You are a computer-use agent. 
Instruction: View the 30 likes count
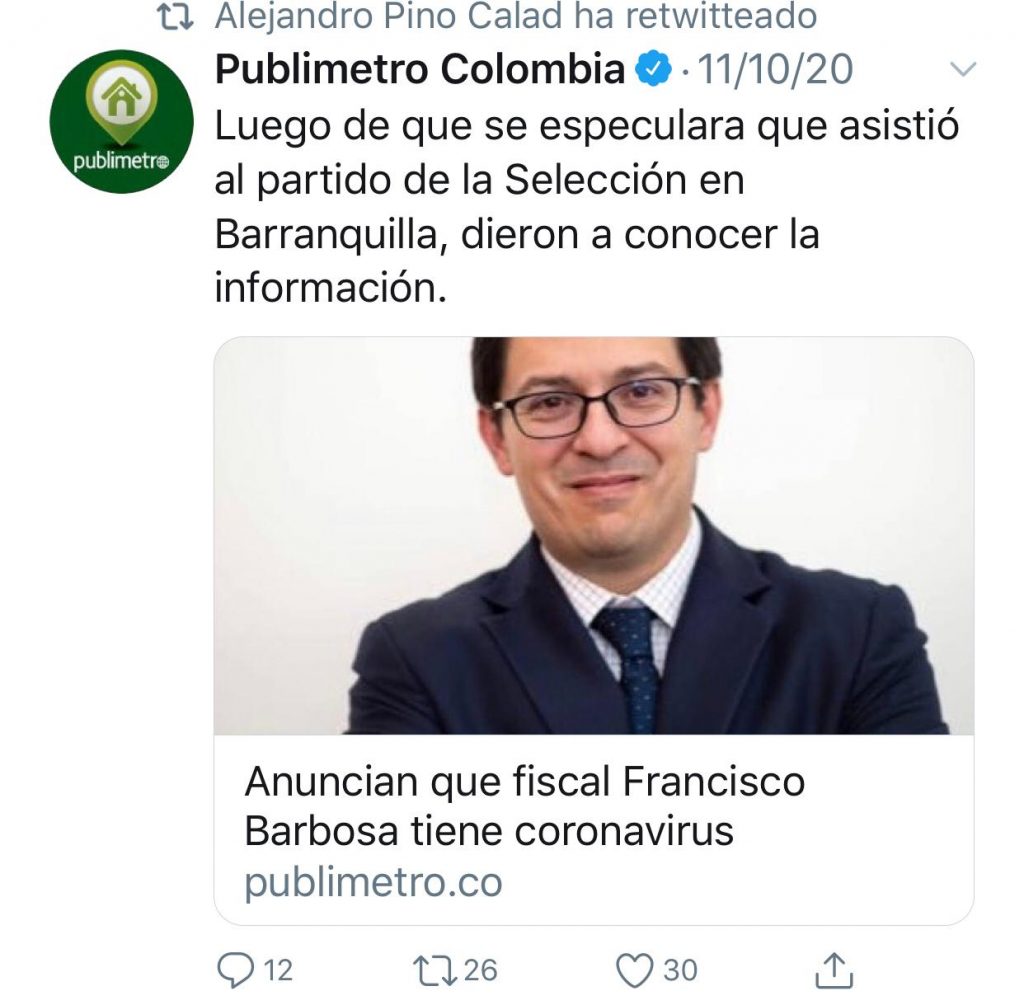point(681,970)
